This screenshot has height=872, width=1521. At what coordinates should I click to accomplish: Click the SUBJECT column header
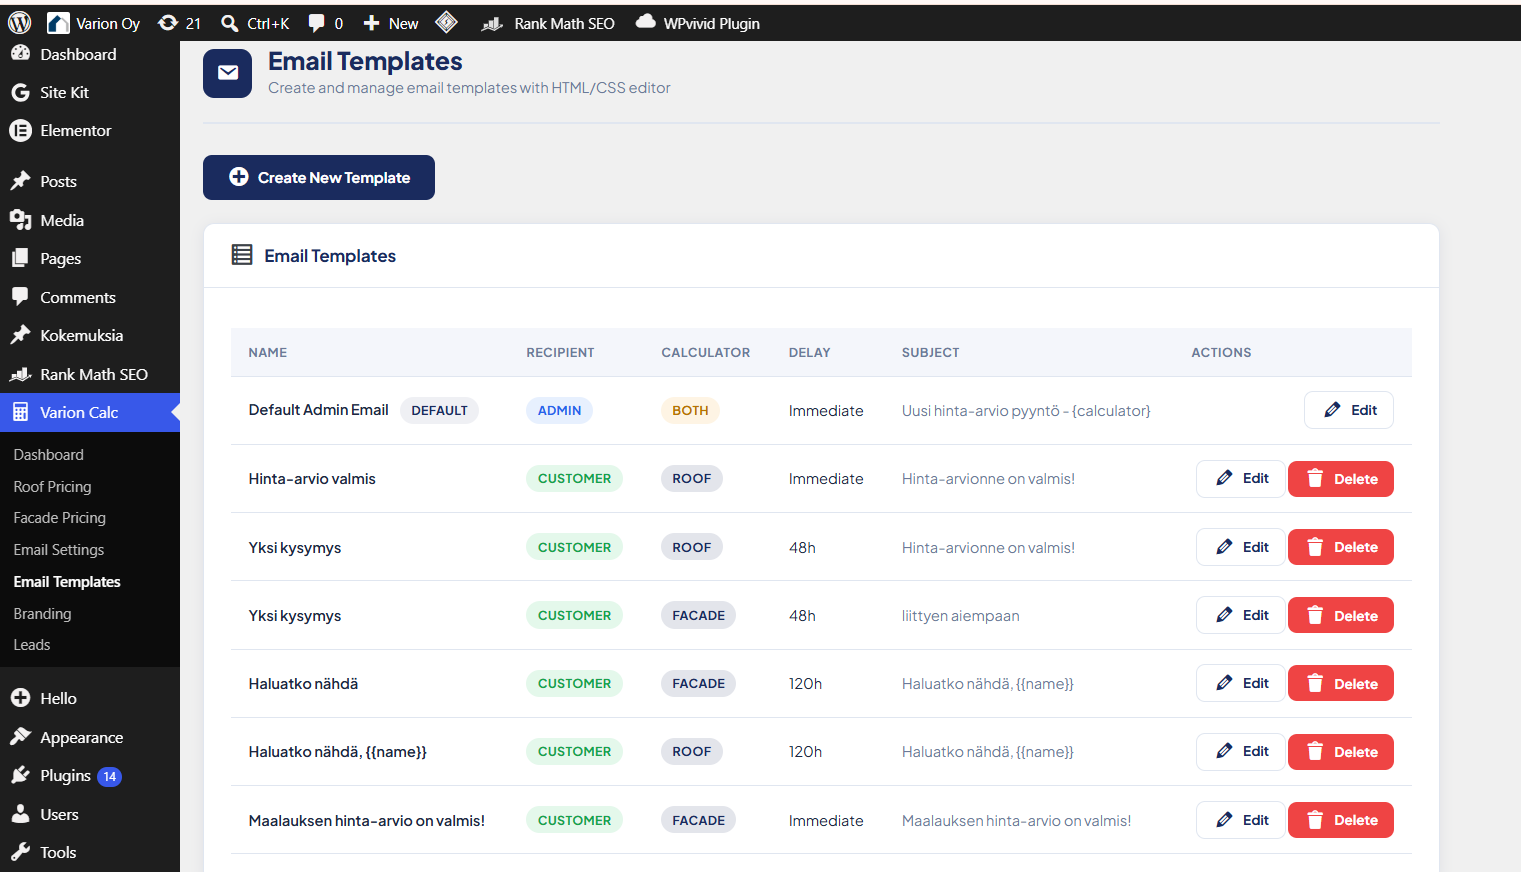tap(930, 352)
